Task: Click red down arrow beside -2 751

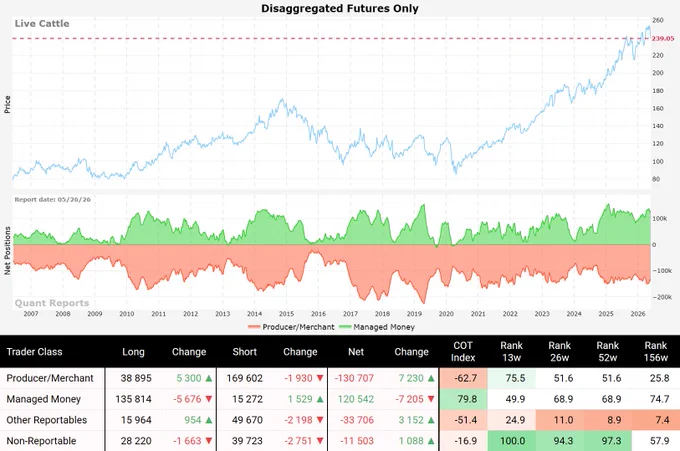Action: click(x=320, y=441)
